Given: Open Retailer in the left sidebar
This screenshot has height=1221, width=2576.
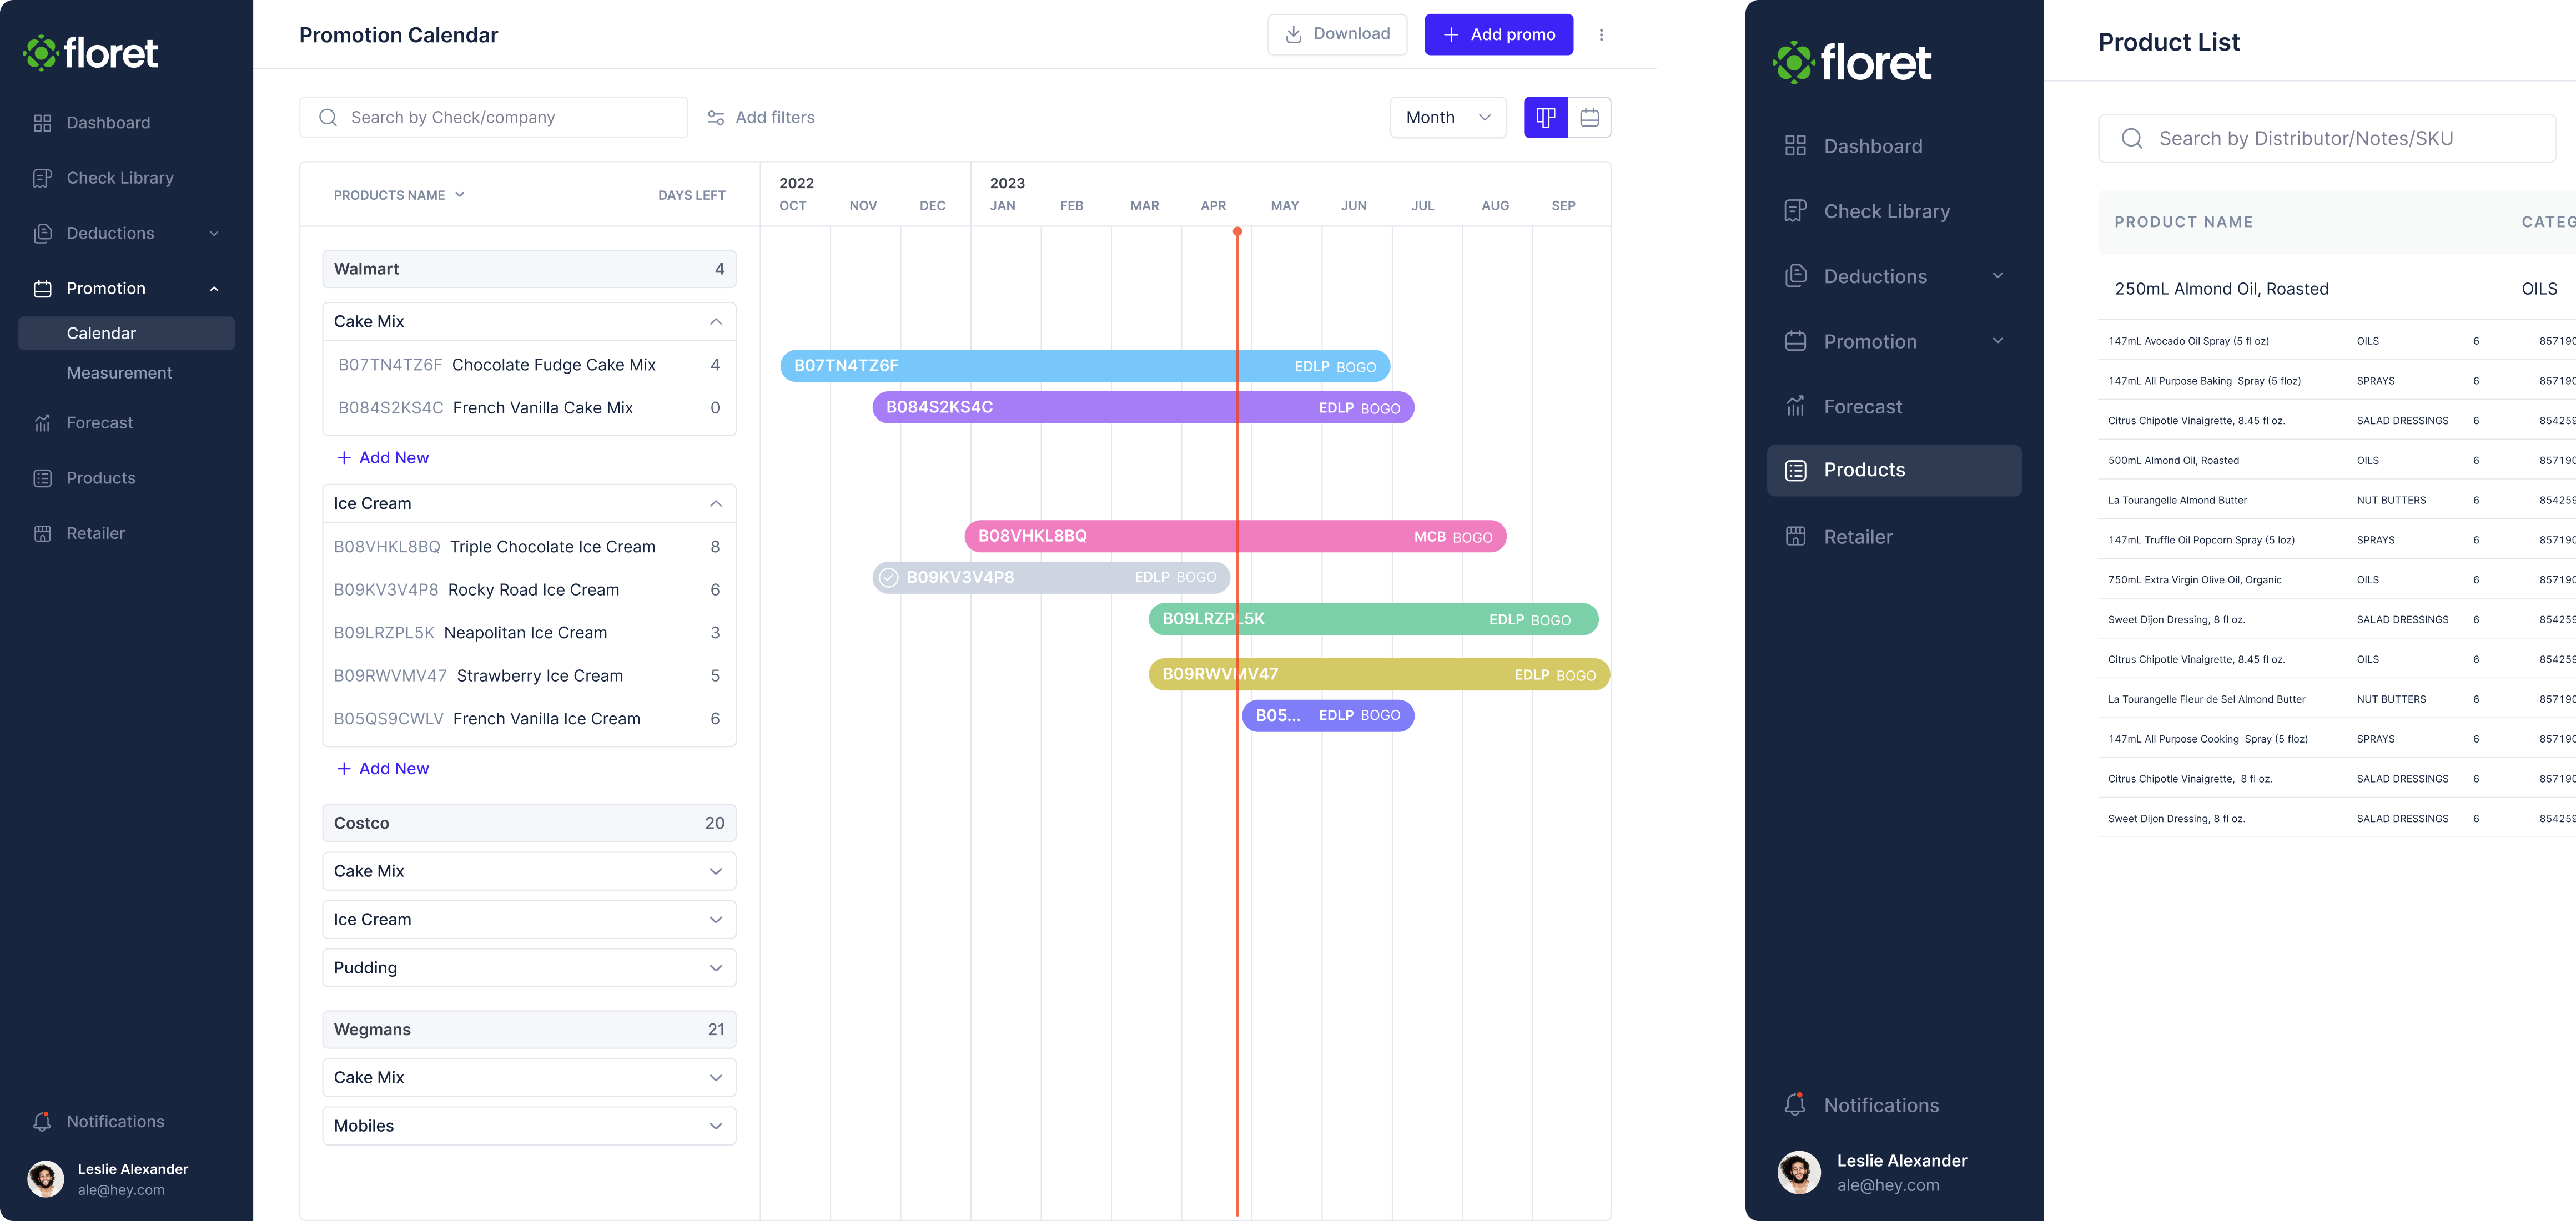Looking at the screenshot, I should tap(96, 533).
